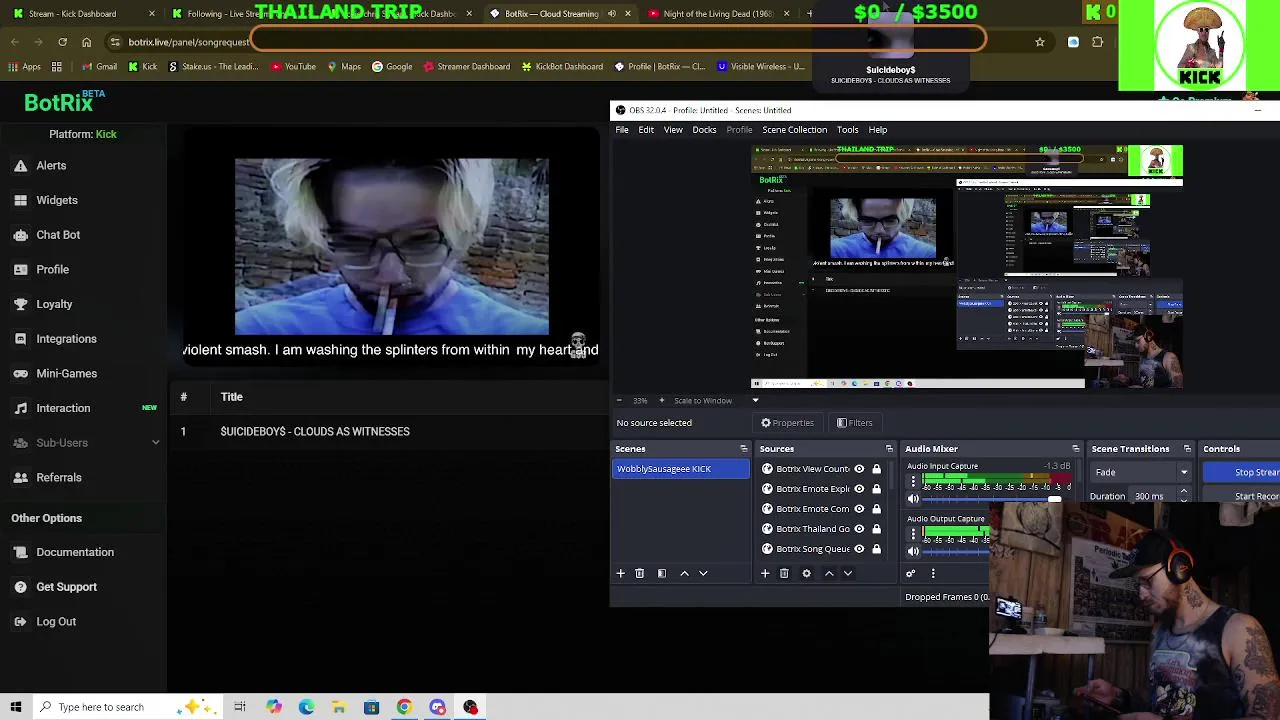This screenshot has height=720, width=1280.
Task: Toggle lock on Botrix Thailand Goal source
Action: coord(877,529)
